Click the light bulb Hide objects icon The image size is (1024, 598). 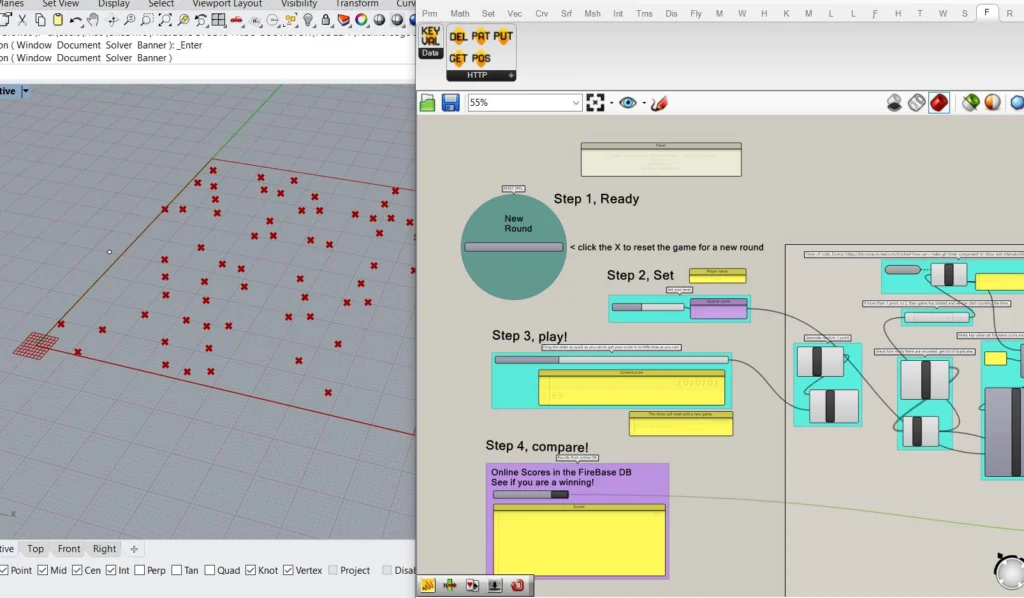coord(308,20)
